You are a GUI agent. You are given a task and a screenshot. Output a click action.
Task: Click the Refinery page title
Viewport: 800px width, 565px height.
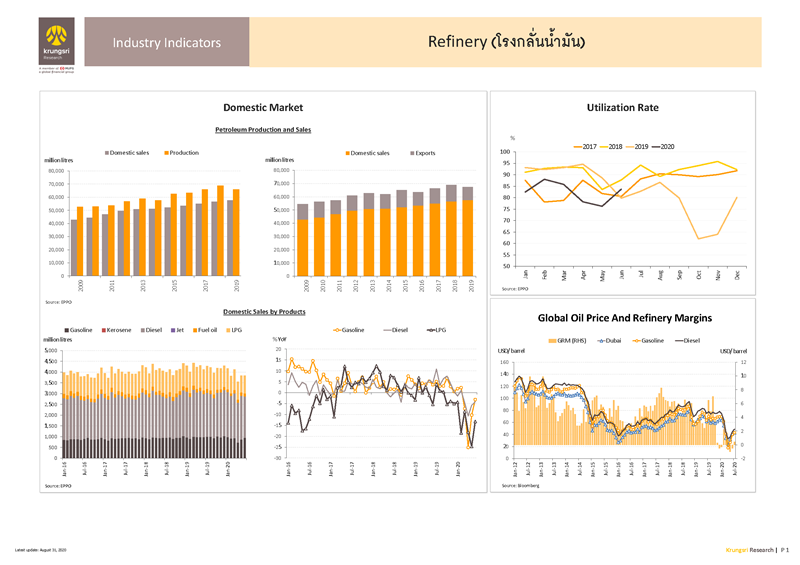[505, 42]
